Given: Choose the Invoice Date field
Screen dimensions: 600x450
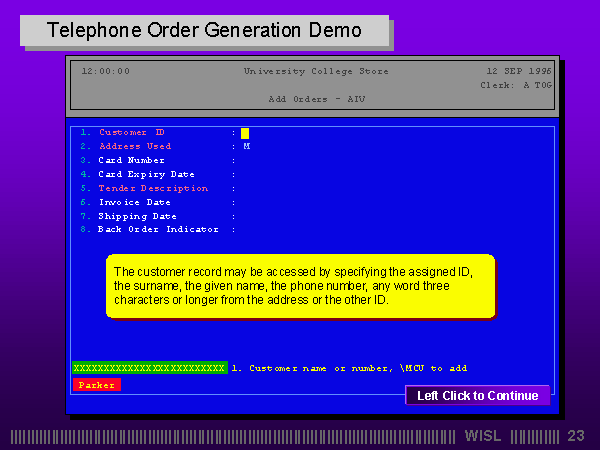Looking at the screenshot, I should [x=133, y=202].
